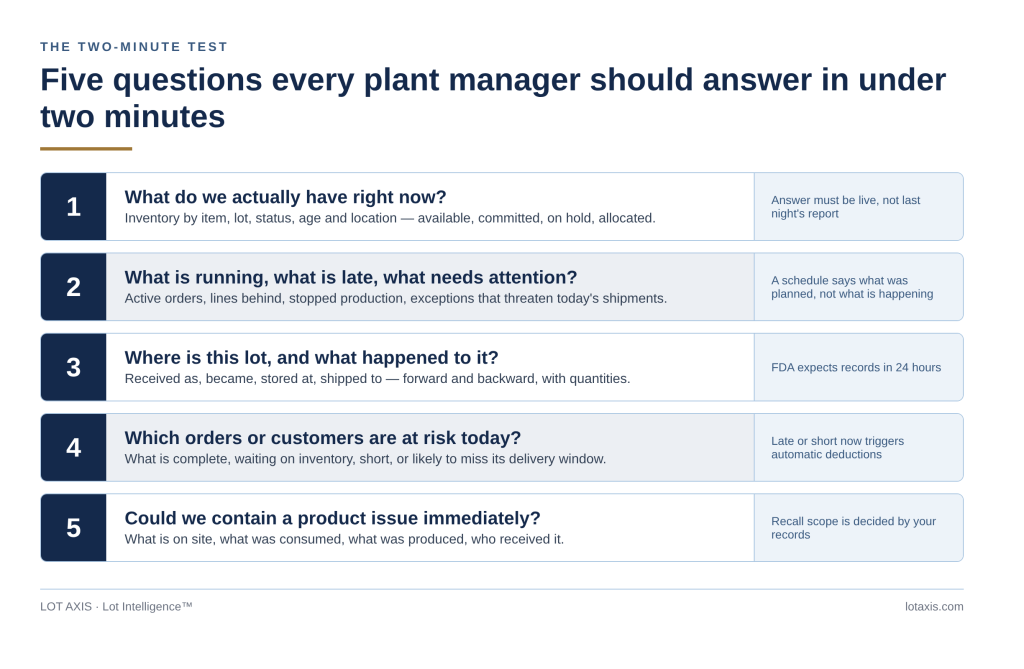Click 'Where is this lot' question heading

(312, 358)
